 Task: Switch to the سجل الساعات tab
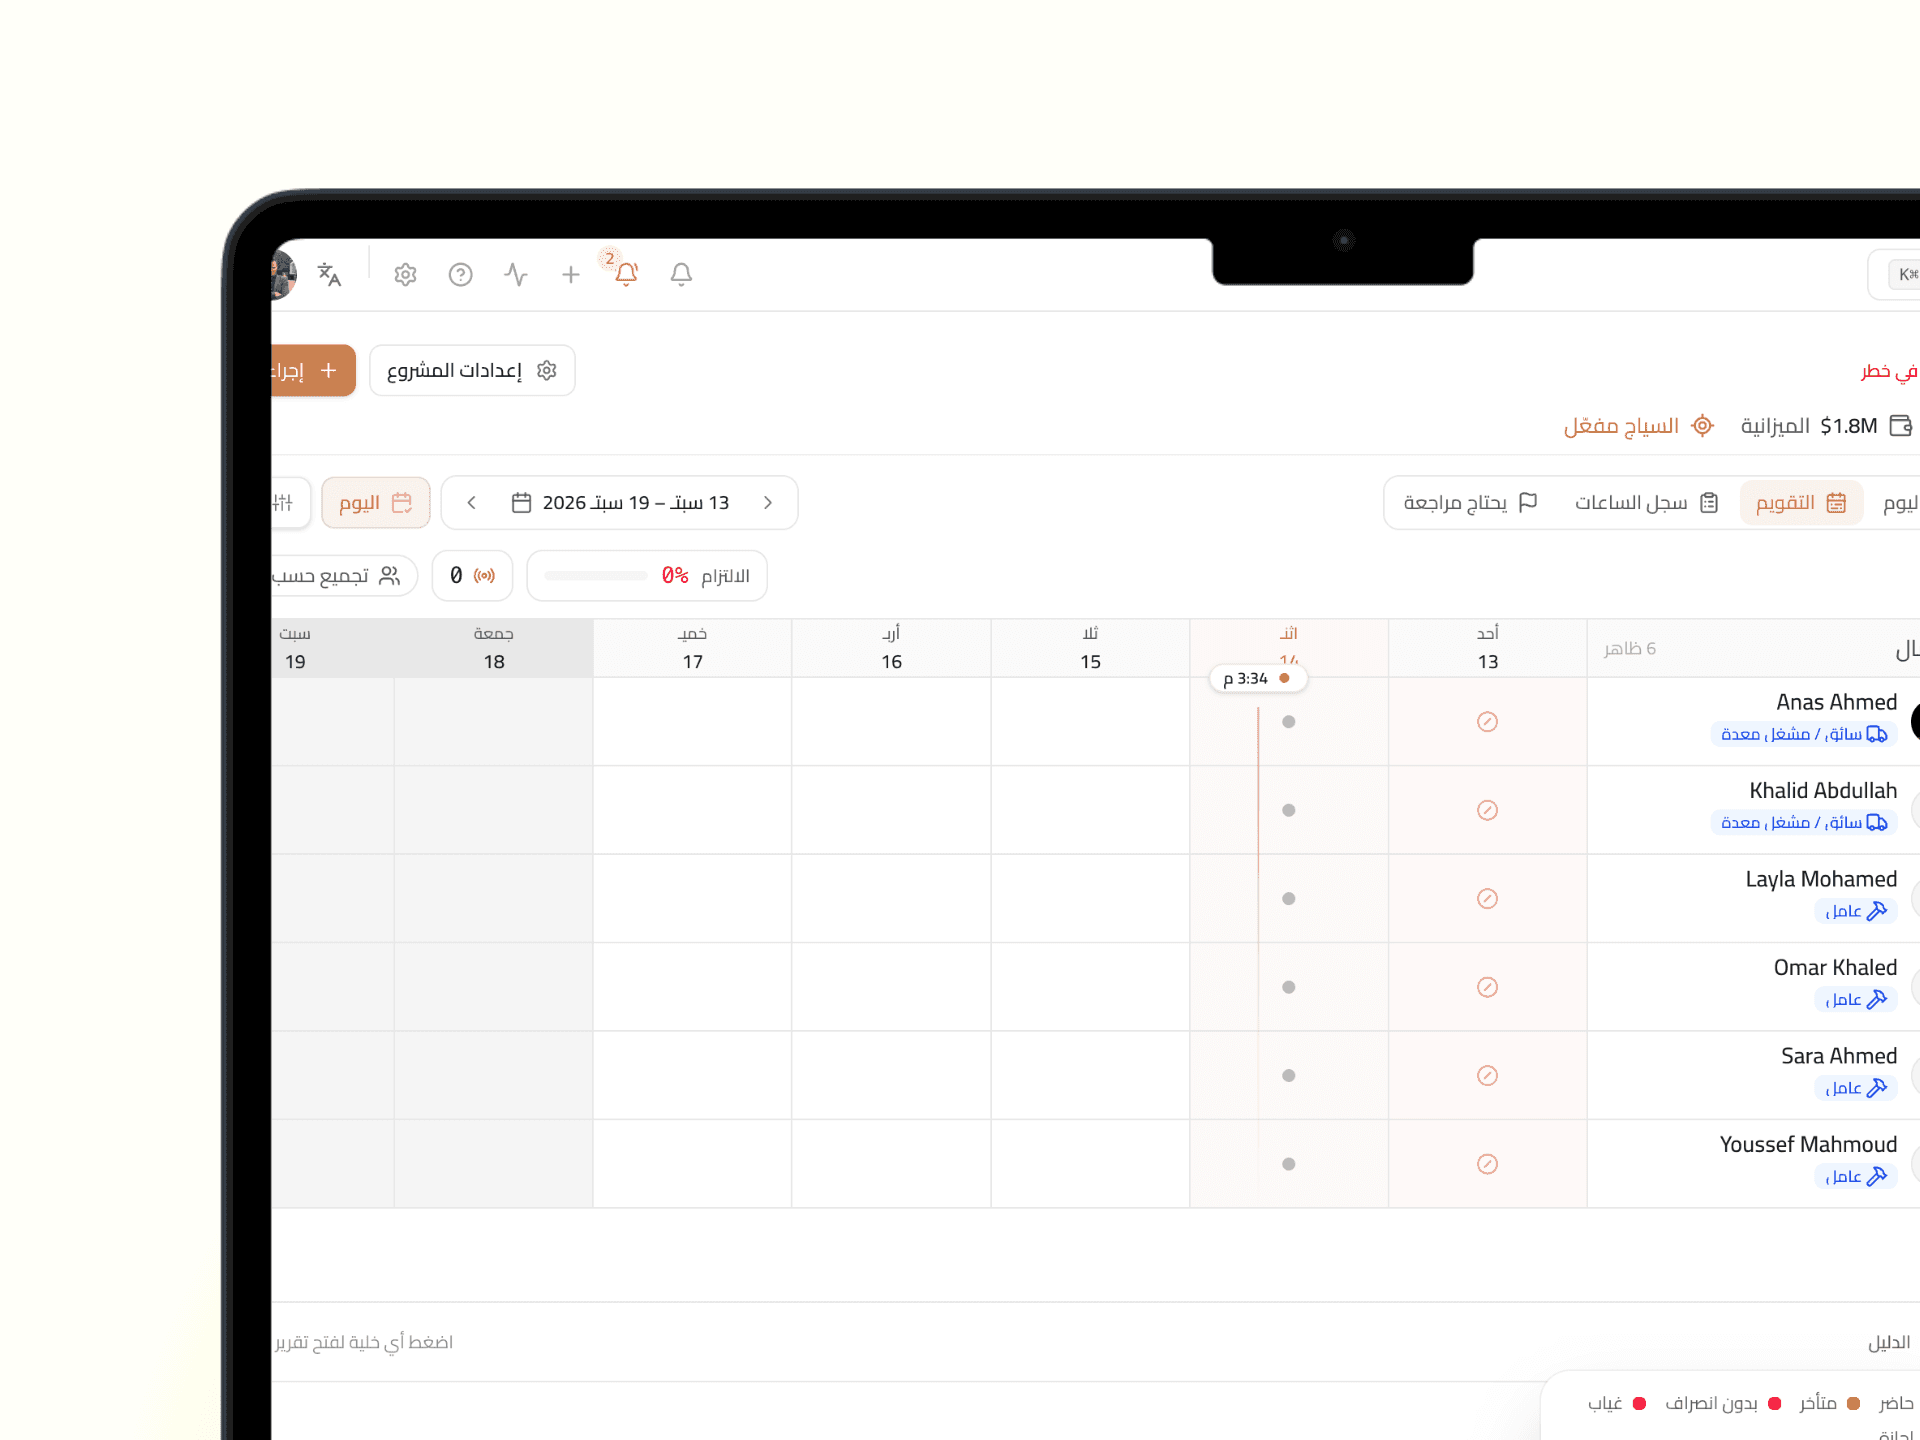[1646, 502]
